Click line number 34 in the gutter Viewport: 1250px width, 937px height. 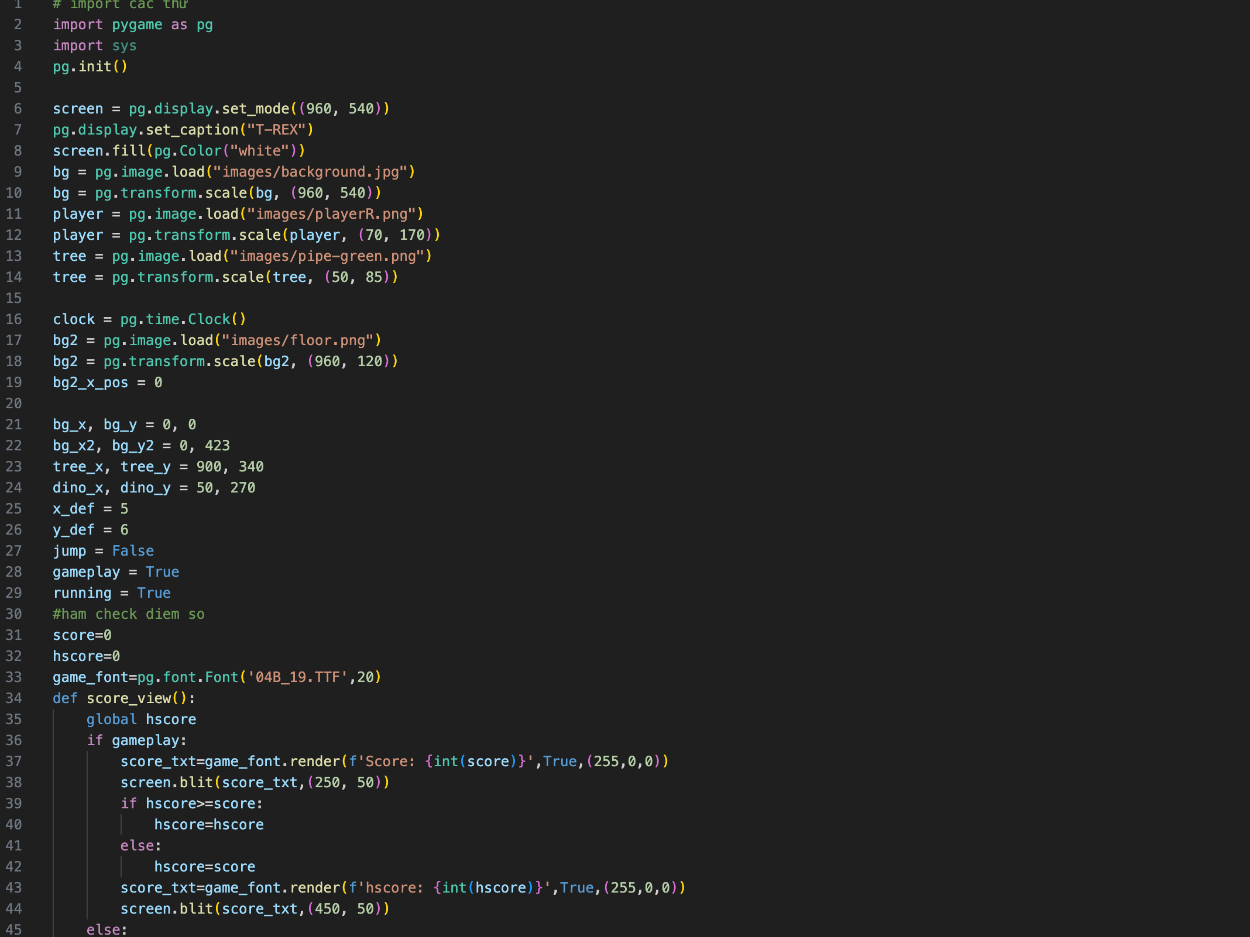[14, 698]
